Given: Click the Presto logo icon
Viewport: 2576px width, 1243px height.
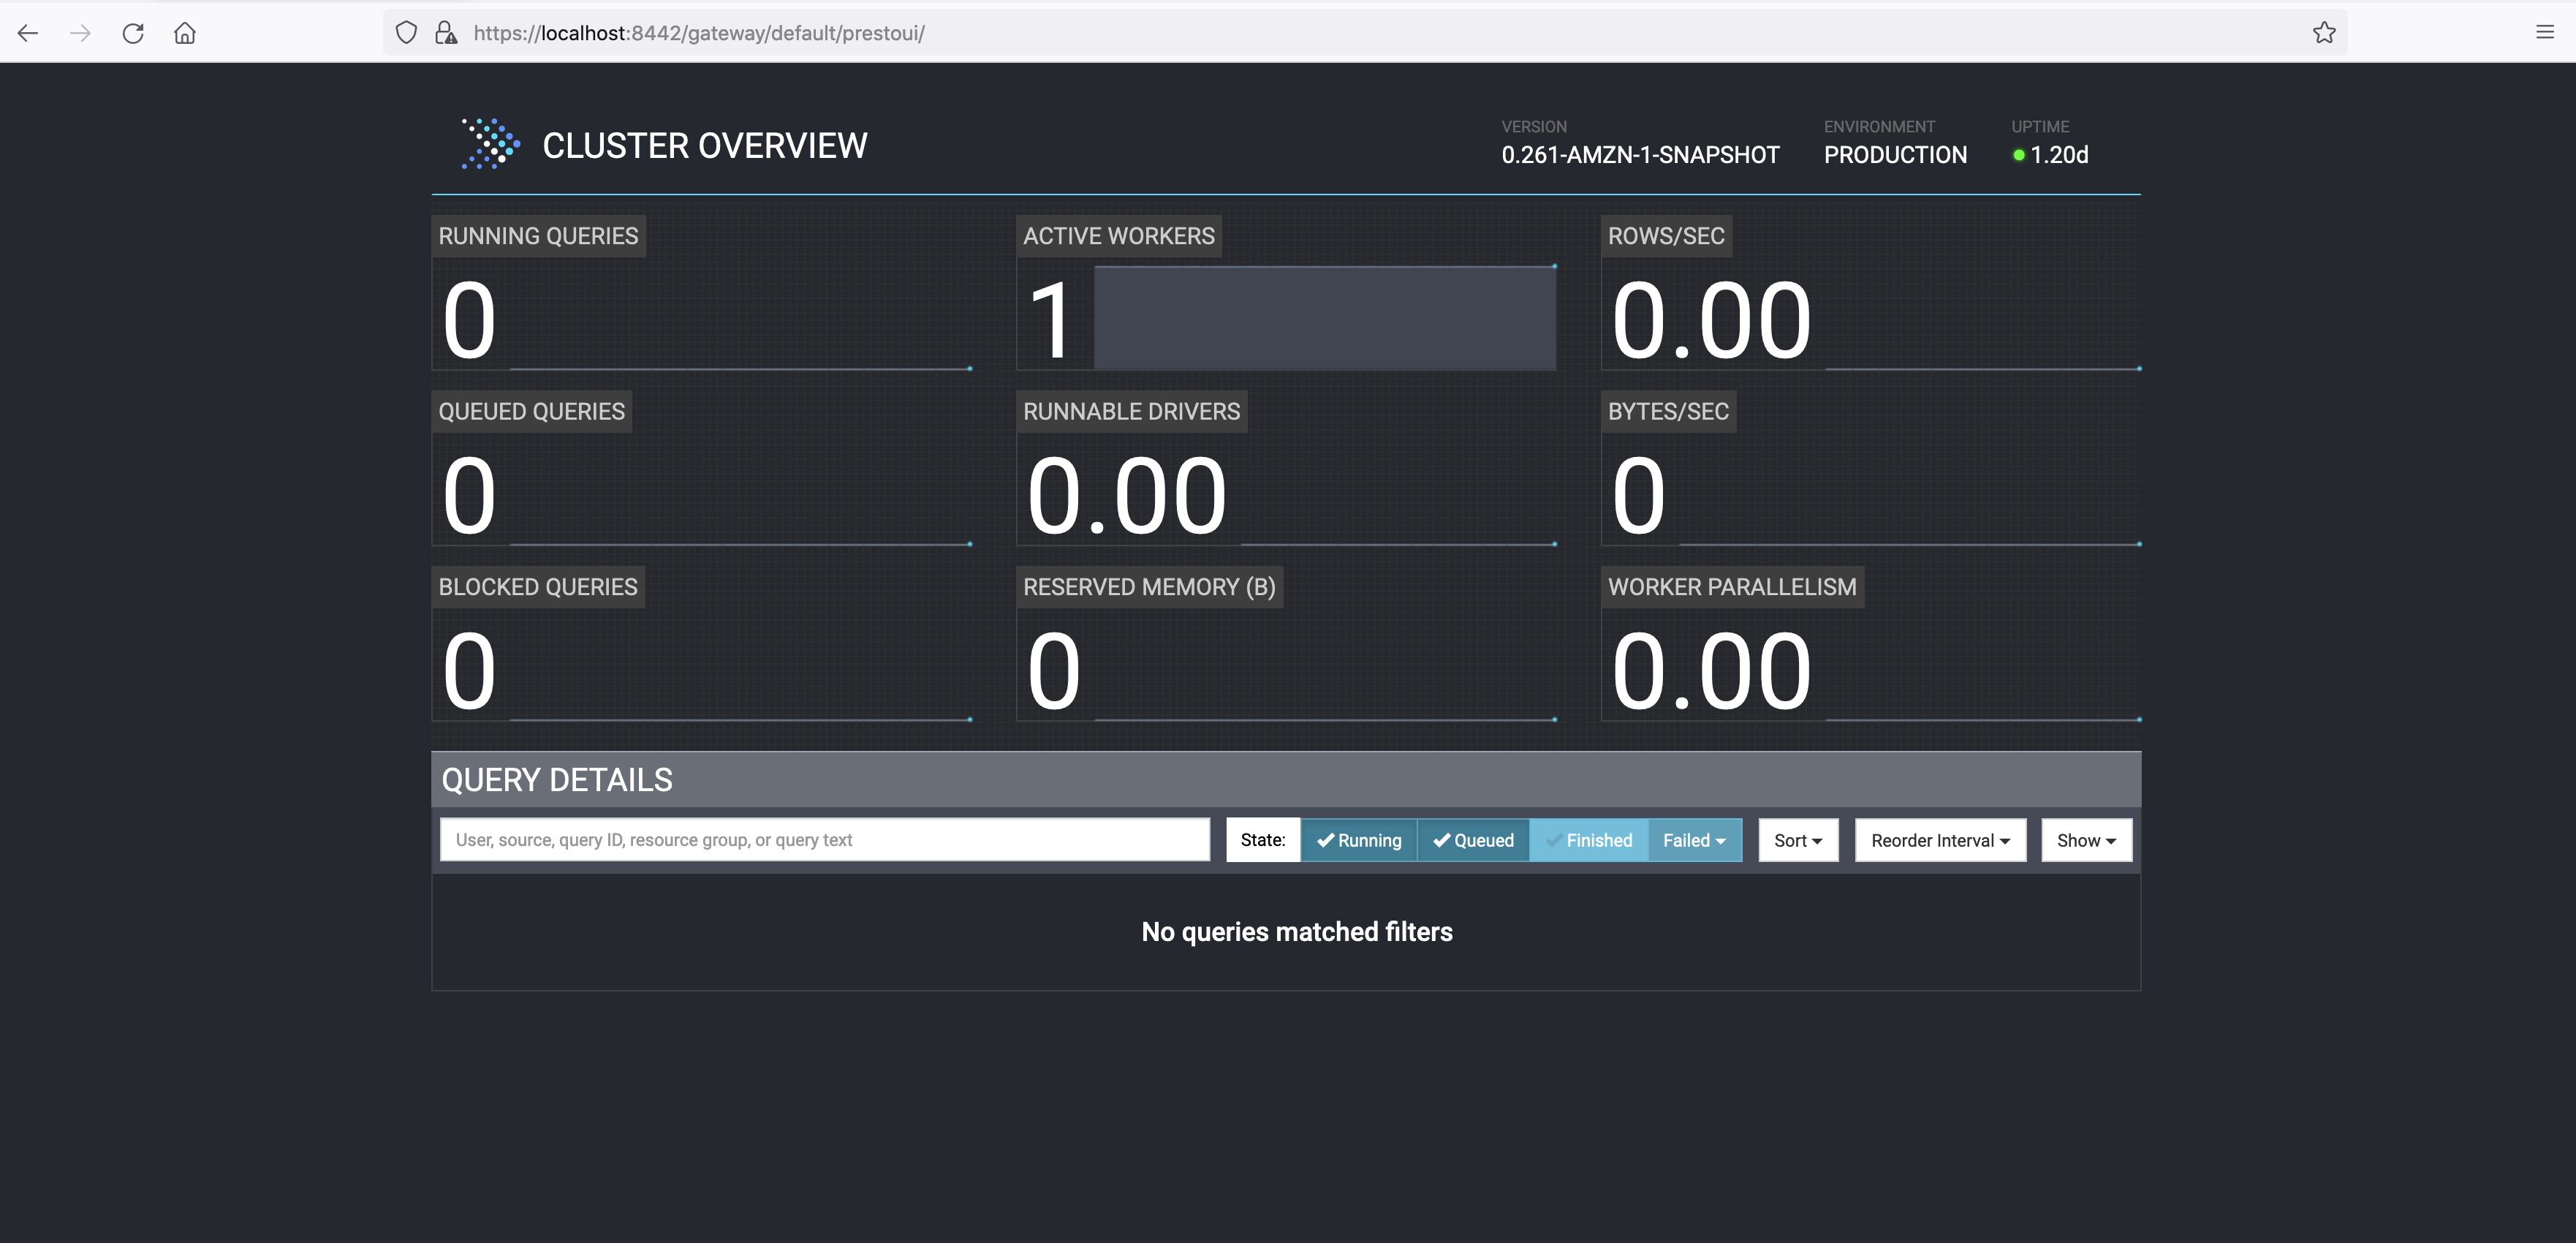Looking at the screenshot, I should point(490,145).
